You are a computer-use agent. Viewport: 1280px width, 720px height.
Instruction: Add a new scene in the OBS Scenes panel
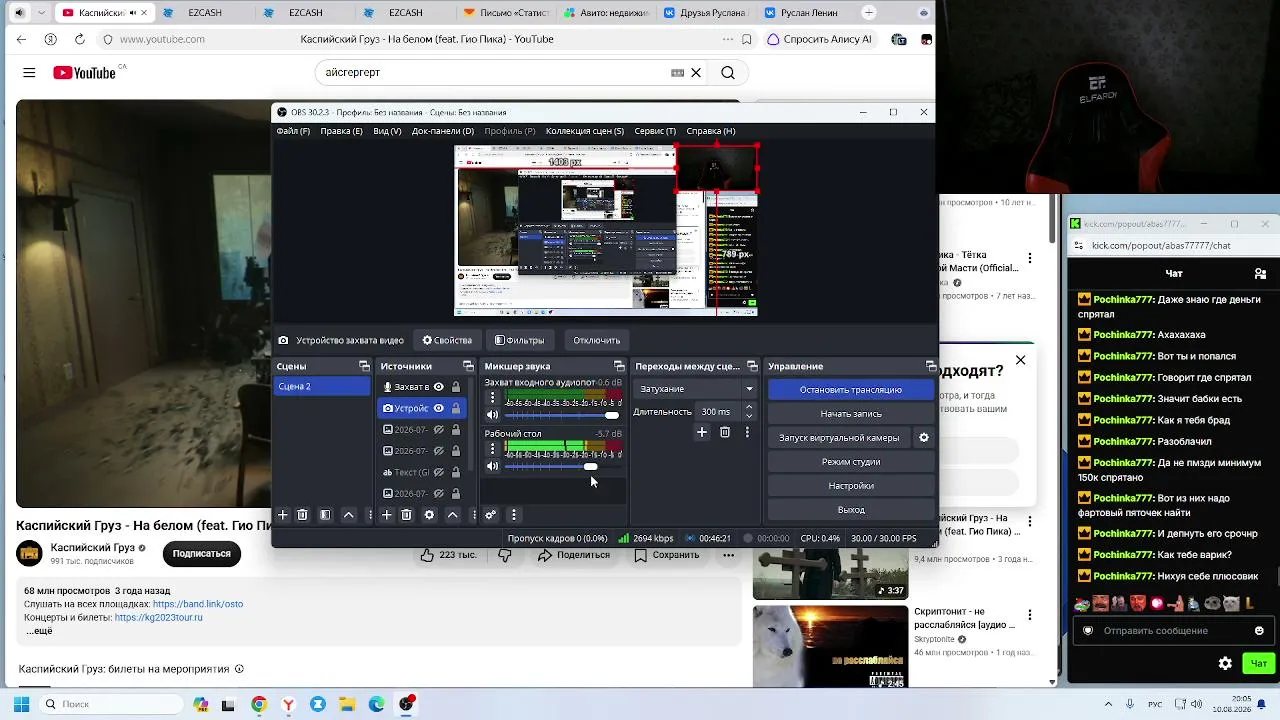283,515
